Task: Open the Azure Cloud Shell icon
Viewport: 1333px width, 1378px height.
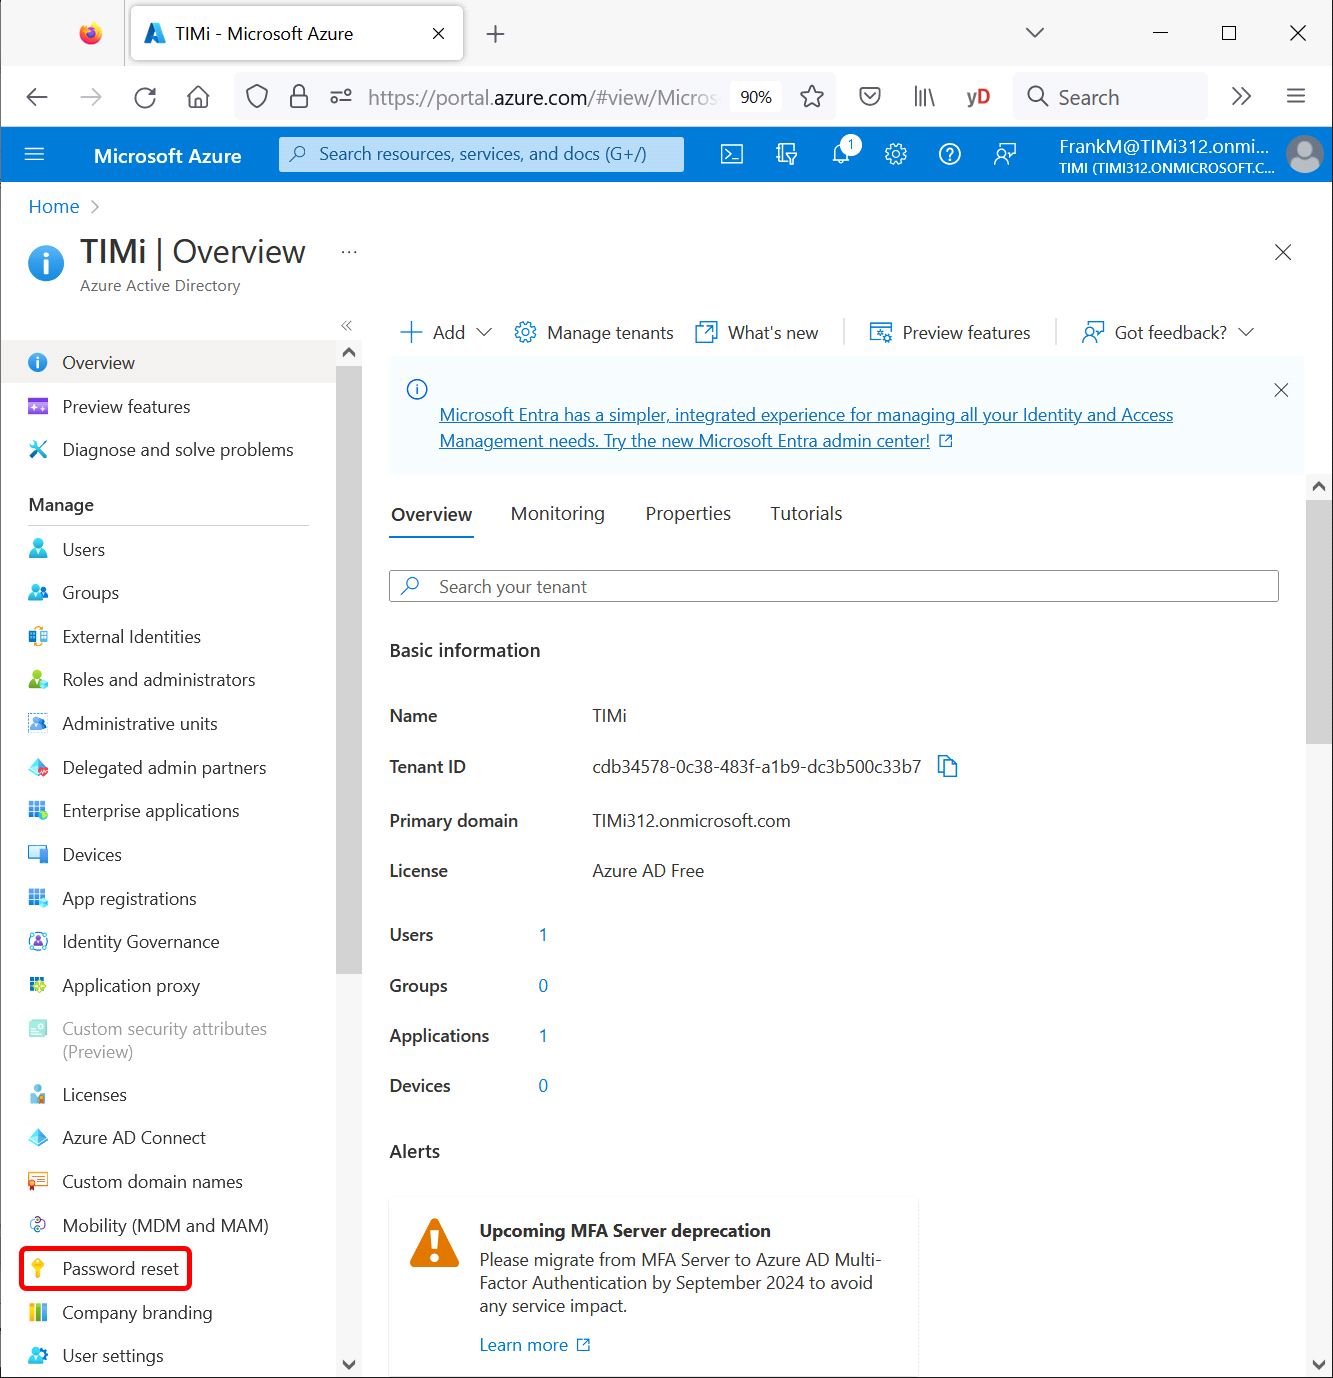Action: click(x=732, y=154)
